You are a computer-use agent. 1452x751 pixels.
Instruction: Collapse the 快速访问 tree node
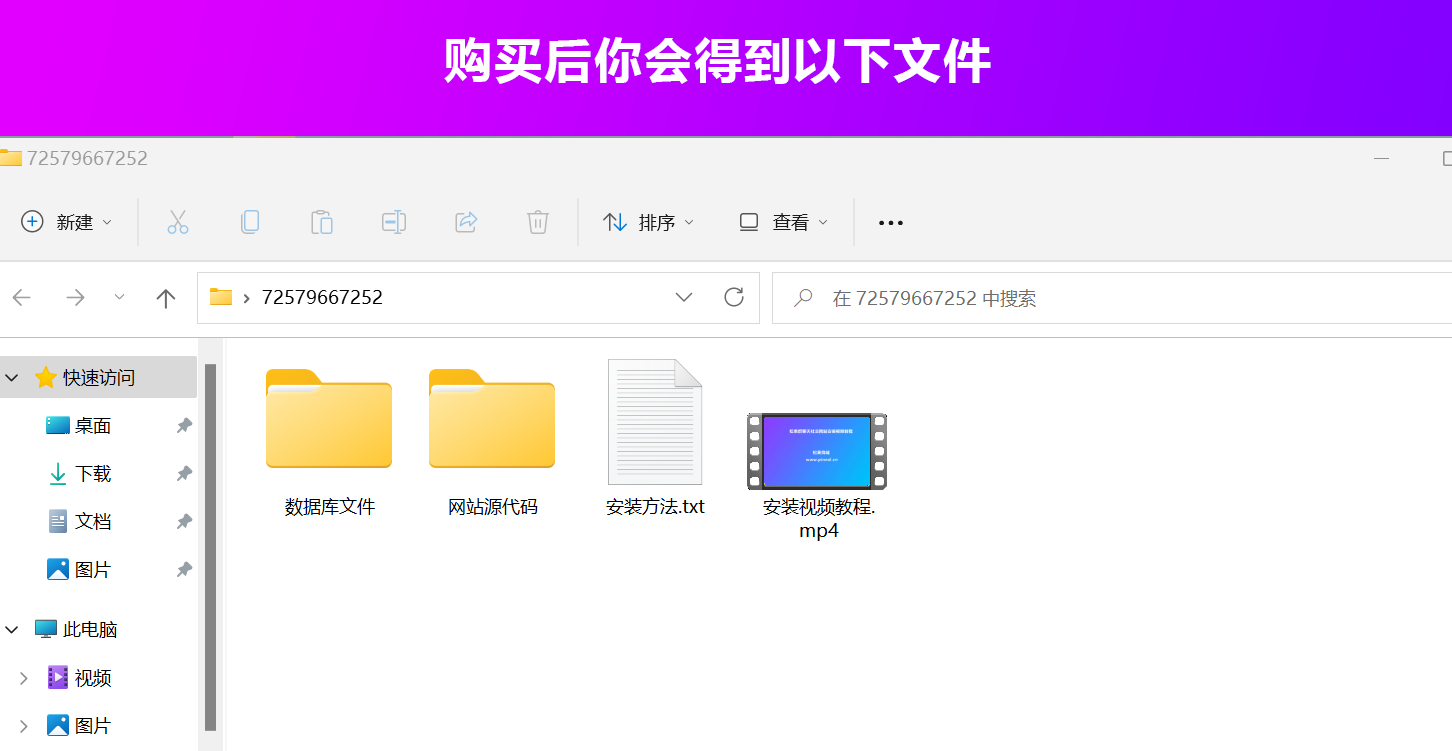click(12, 378)
